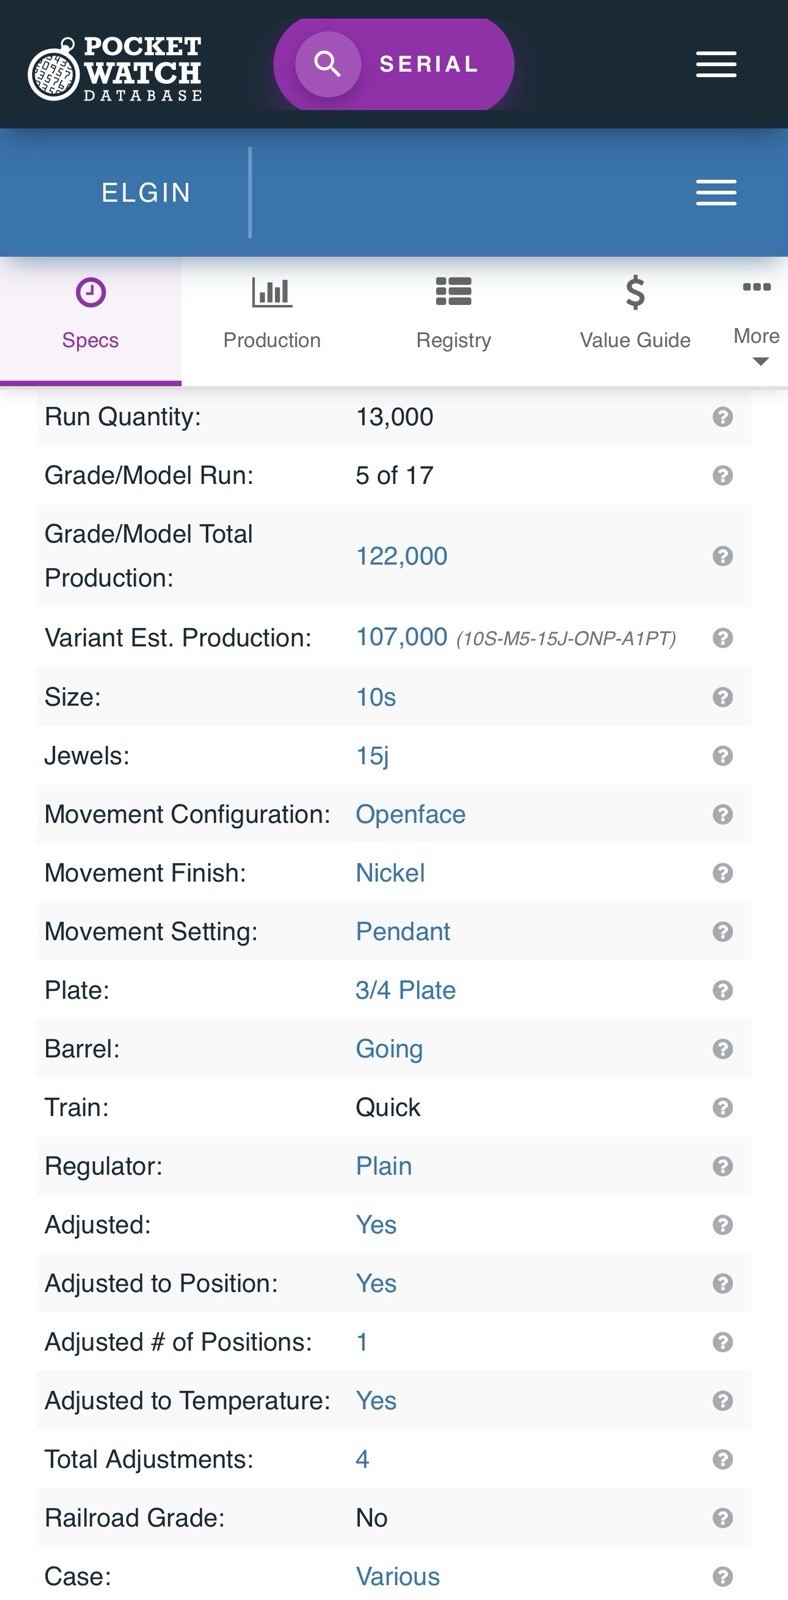The height and width of the screenshot is (1600, 788).
Task: Click the purple SERIAL search button
Action: click(x=394, y=64)
